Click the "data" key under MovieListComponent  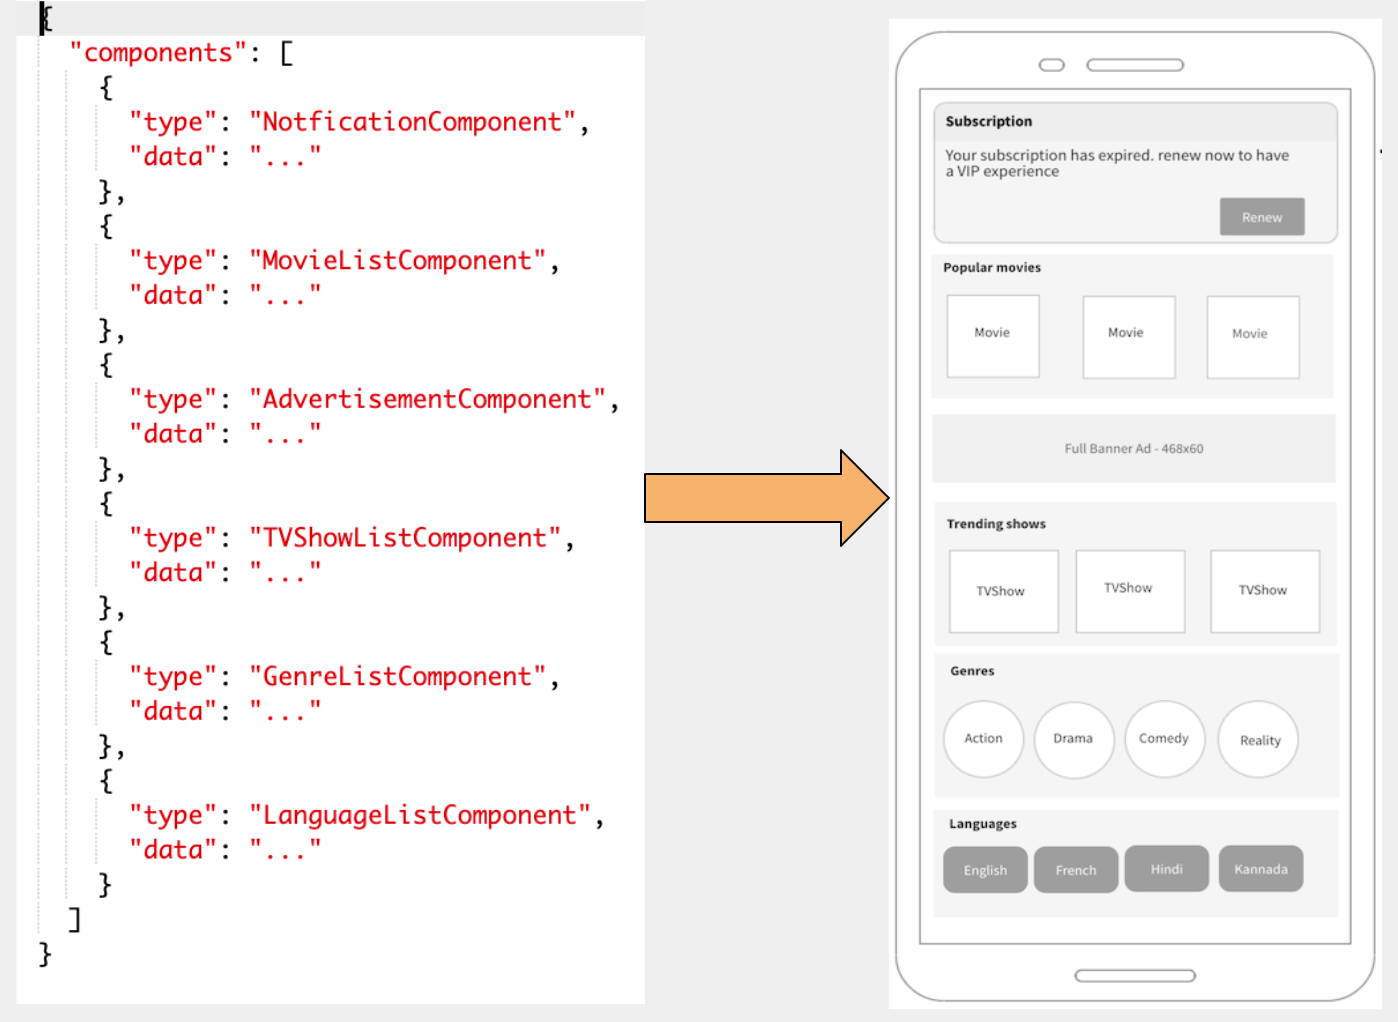[173, 296]
